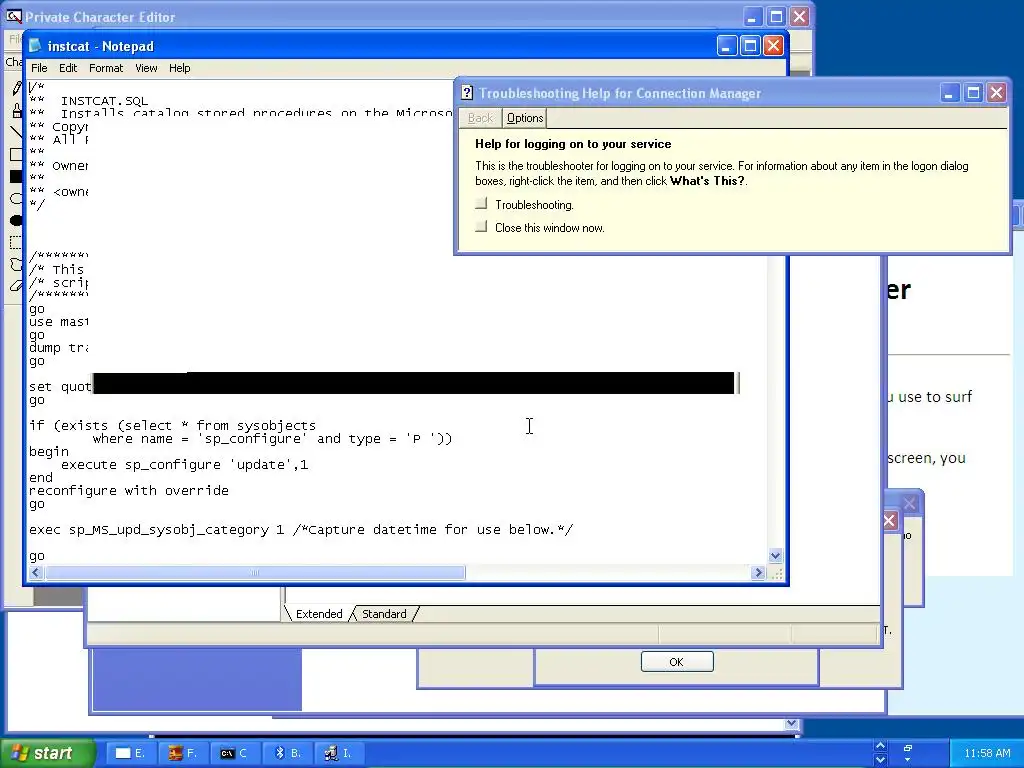This screenshot has width=1024, height=768.
Task: Switch to the Bluetooth 'B.' taskbar item
Action: tap(287, 753)
